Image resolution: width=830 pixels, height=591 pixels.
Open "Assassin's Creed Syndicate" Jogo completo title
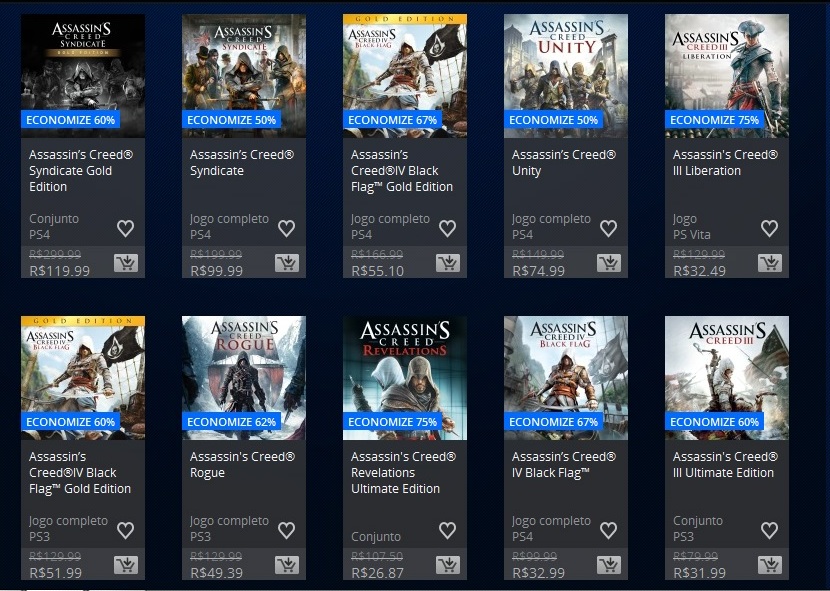pyautogui.click(x=242, y=163)
